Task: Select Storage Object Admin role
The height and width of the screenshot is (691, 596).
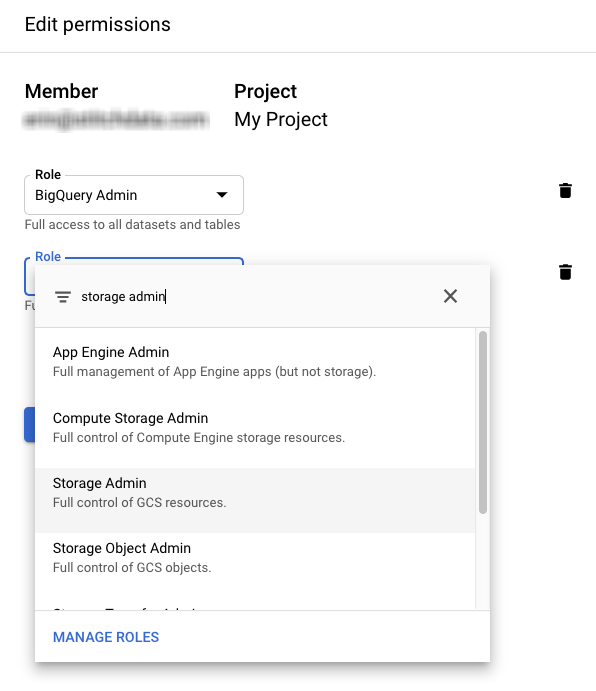Action: pyautogui.click(x=255, y=565)
